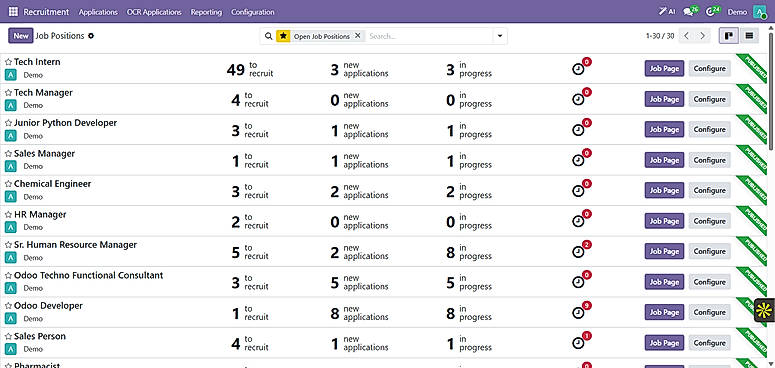This screenshot has width=775, height=368.
Task: Star the Odoo Developer position
Action: [8, 306]
